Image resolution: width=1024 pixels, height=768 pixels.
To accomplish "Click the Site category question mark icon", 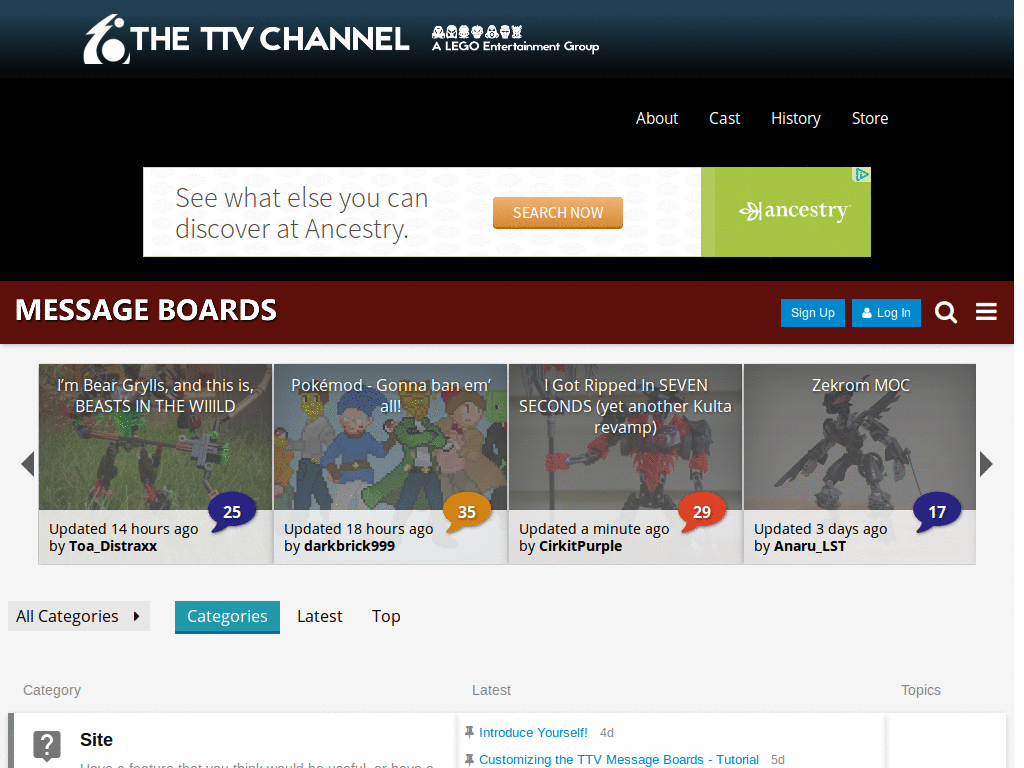I will (x=47, y=745).
